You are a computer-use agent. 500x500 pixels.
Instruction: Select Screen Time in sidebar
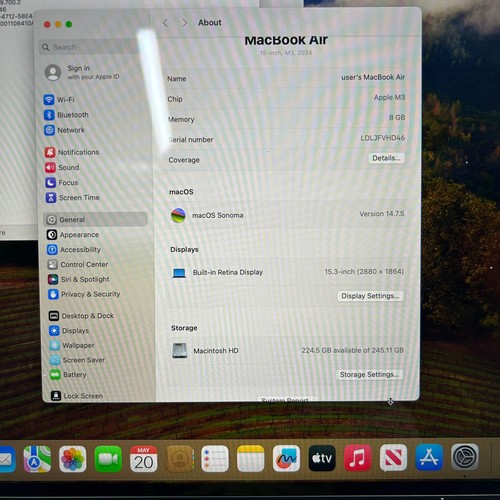coord(73,198)
